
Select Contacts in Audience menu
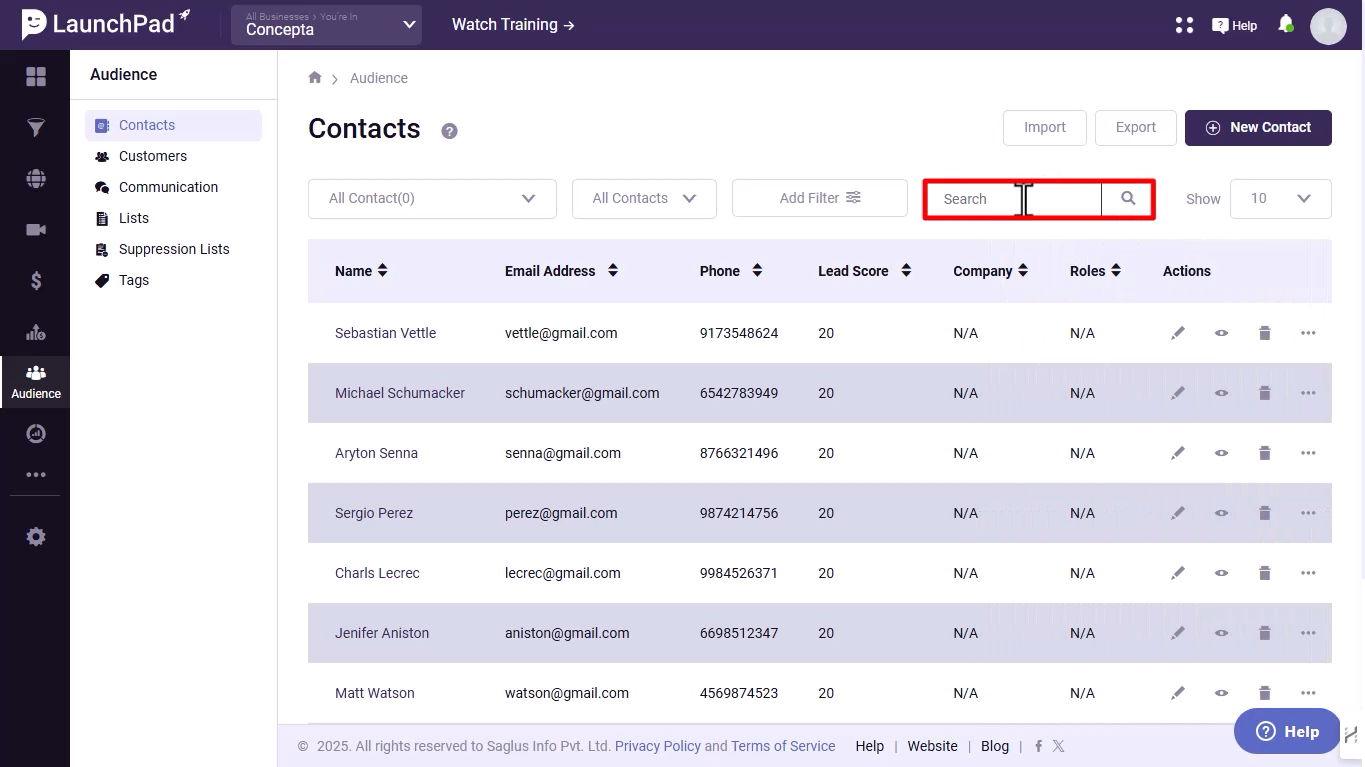173,125
